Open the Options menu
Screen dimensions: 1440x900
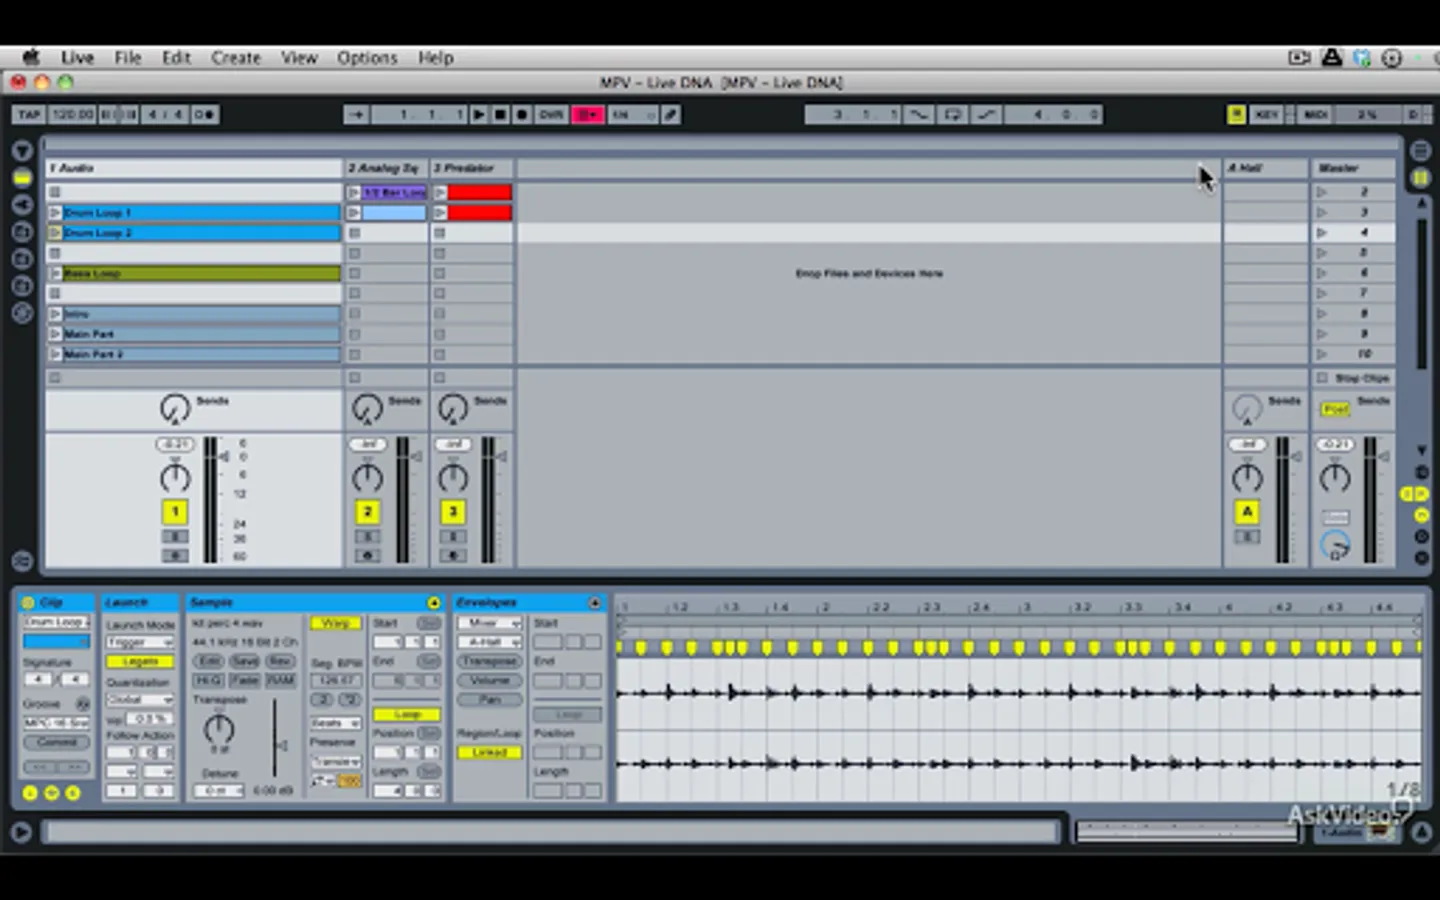[367, 58]
